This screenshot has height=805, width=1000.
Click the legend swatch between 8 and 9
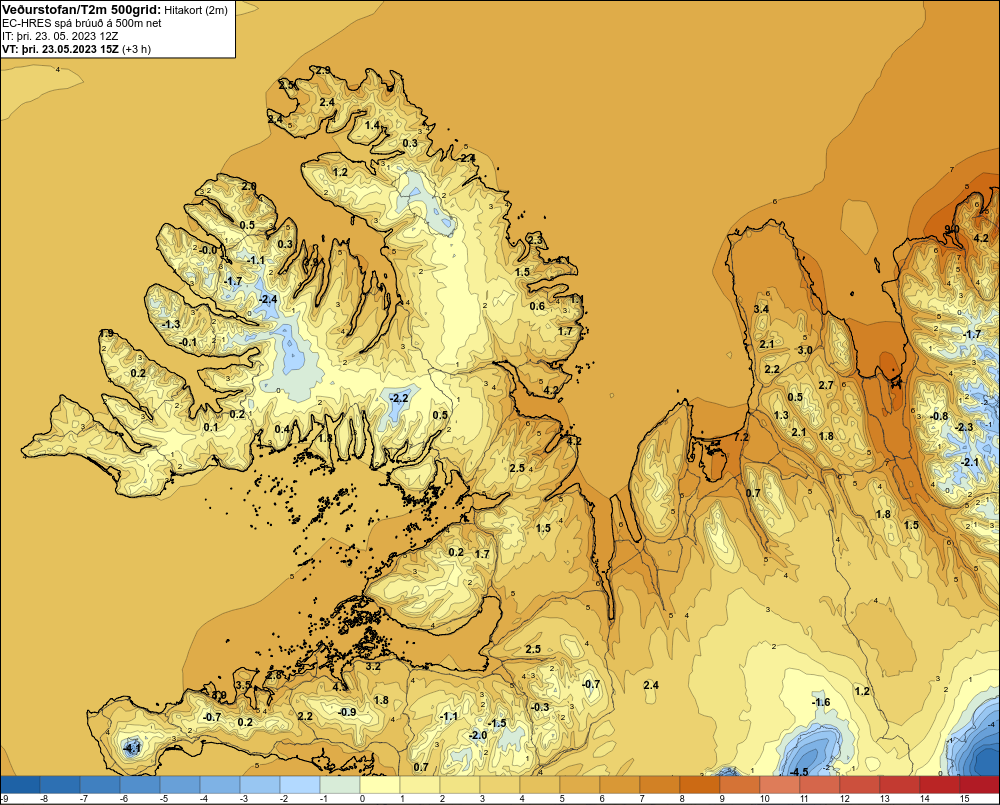(x=700, y=784)
